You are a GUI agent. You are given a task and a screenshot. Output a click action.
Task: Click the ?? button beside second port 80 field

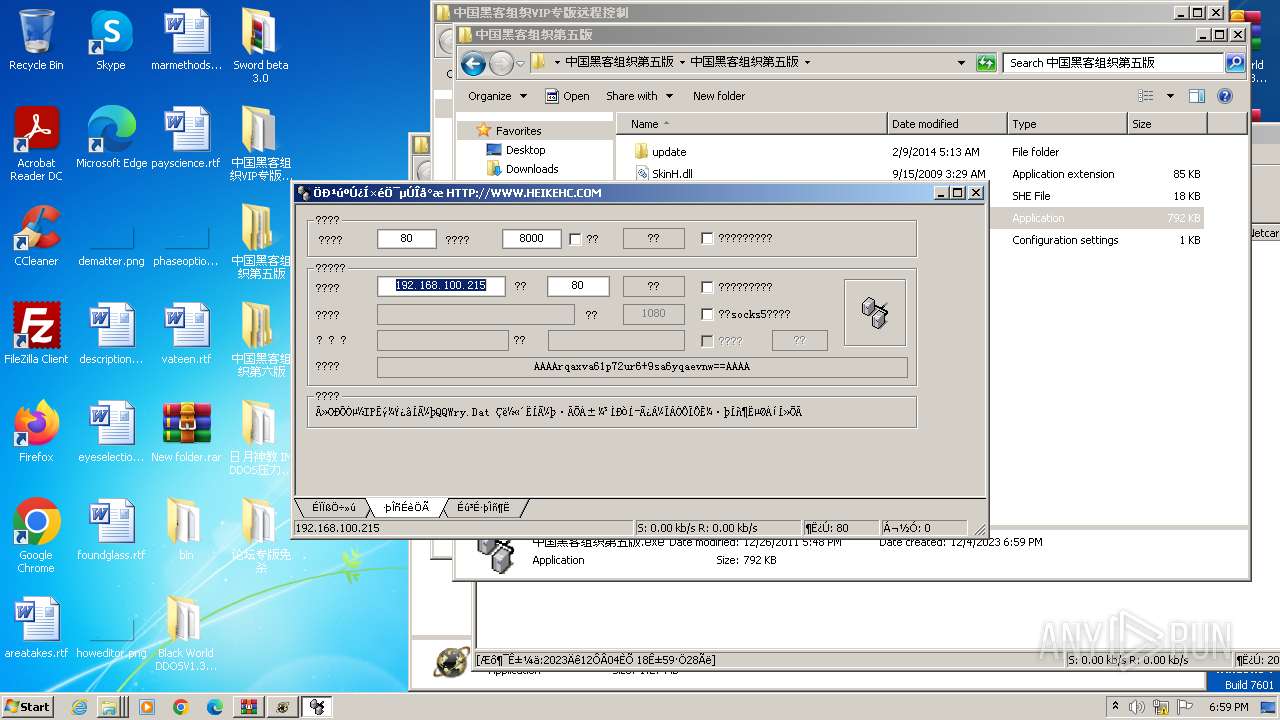pyautogui.click(x=653, y=286)
